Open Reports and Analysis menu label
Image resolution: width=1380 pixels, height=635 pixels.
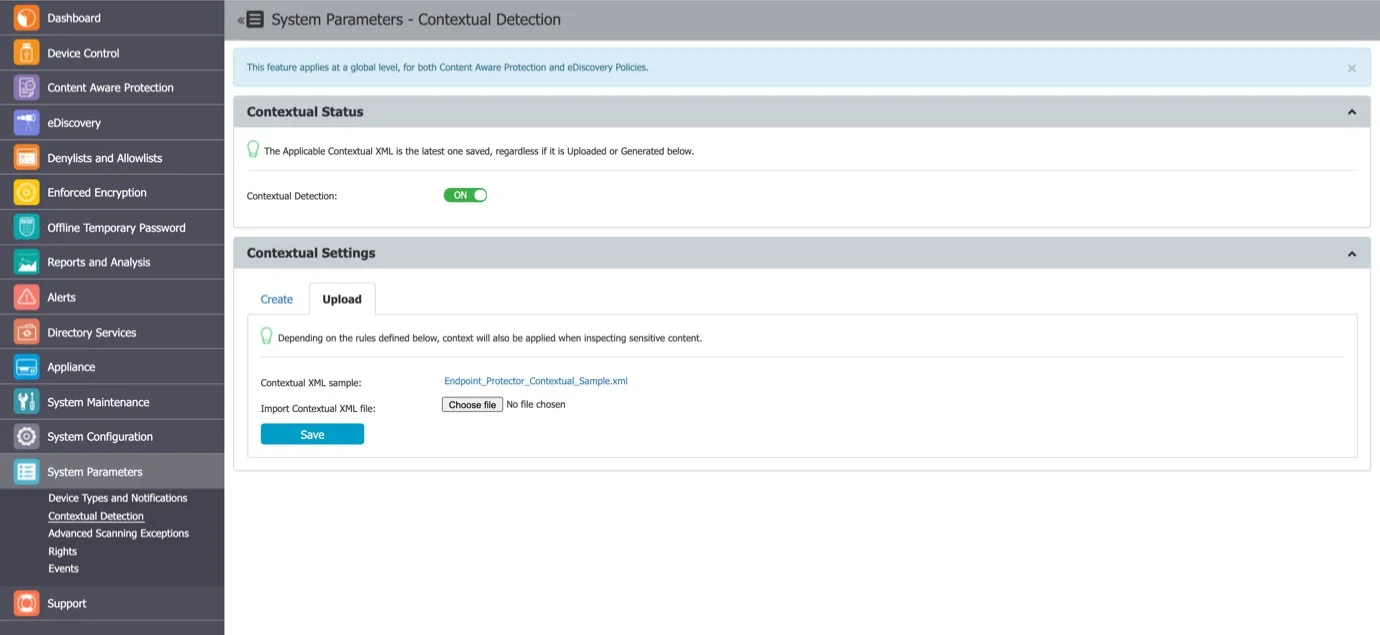[99, 262]
